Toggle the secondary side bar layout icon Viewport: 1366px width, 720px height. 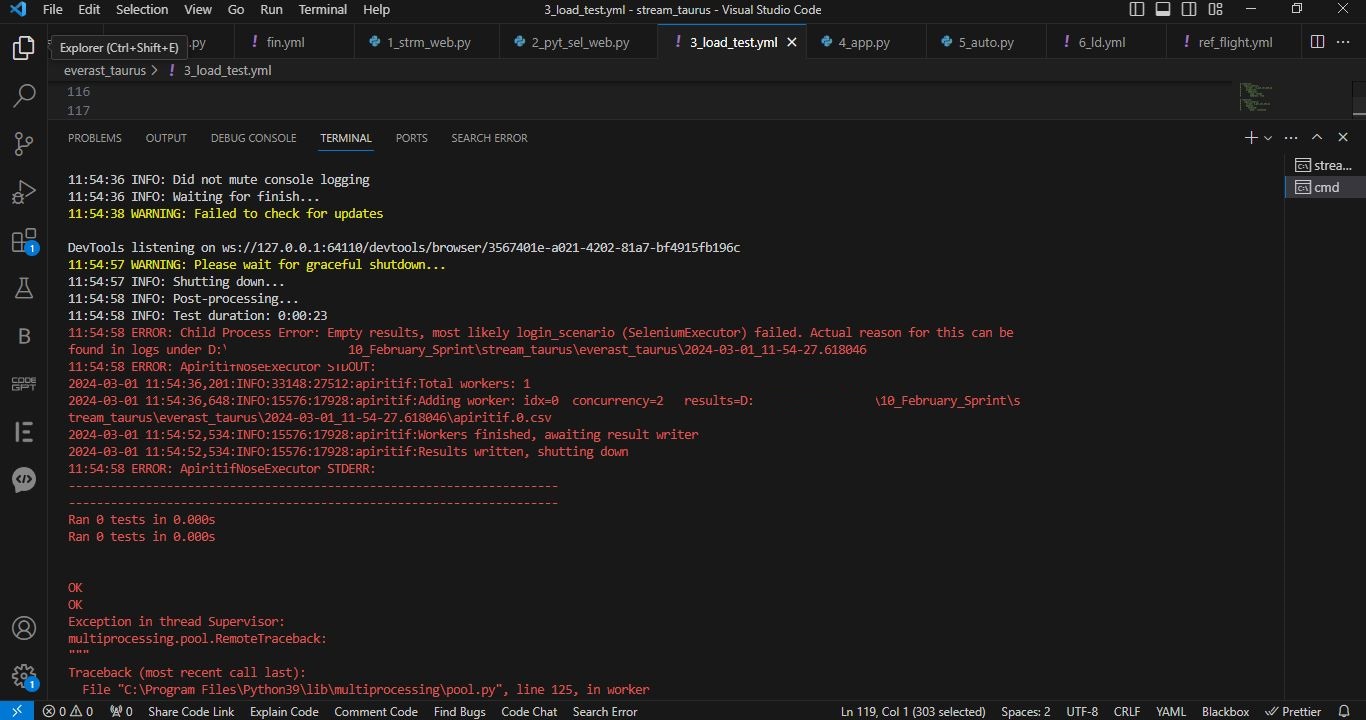point(1189,9)
